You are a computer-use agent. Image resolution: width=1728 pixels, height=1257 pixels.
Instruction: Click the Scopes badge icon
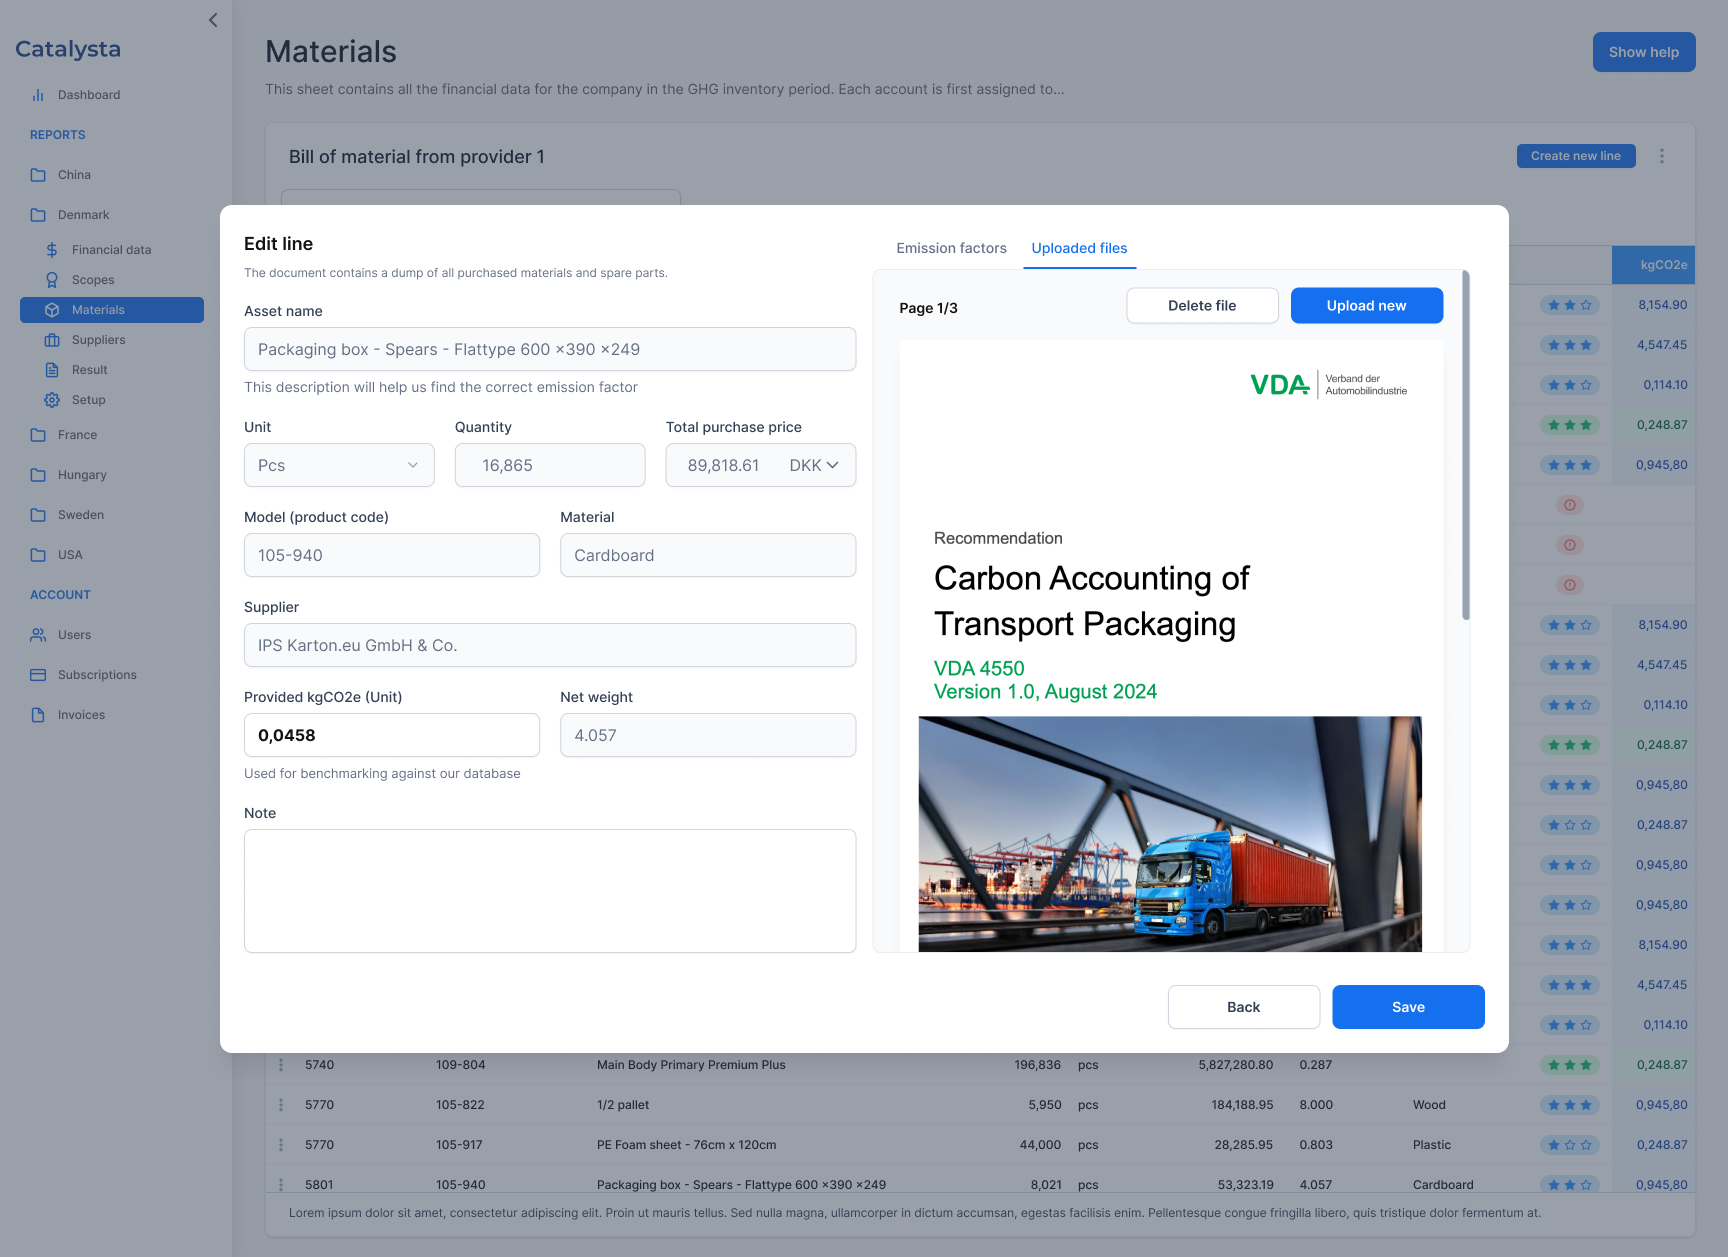click(52, 280)
